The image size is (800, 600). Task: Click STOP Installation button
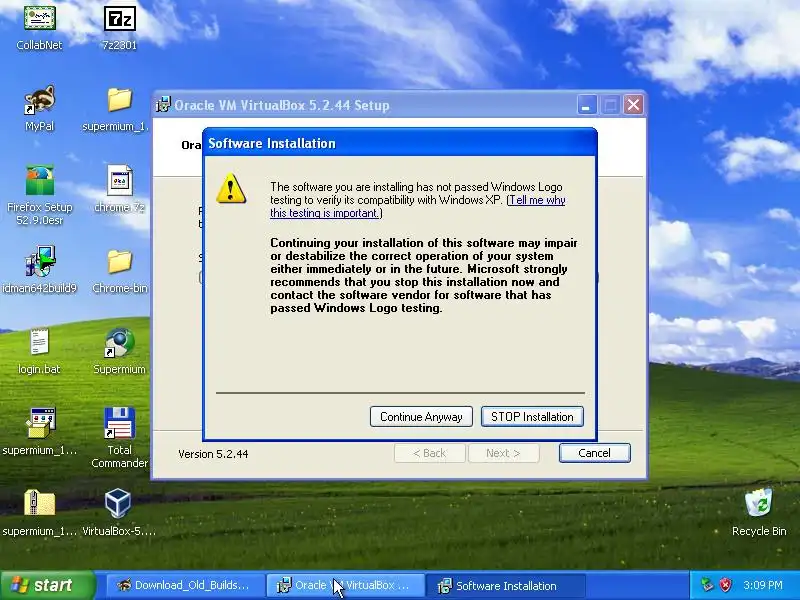[x=532, y=417]
